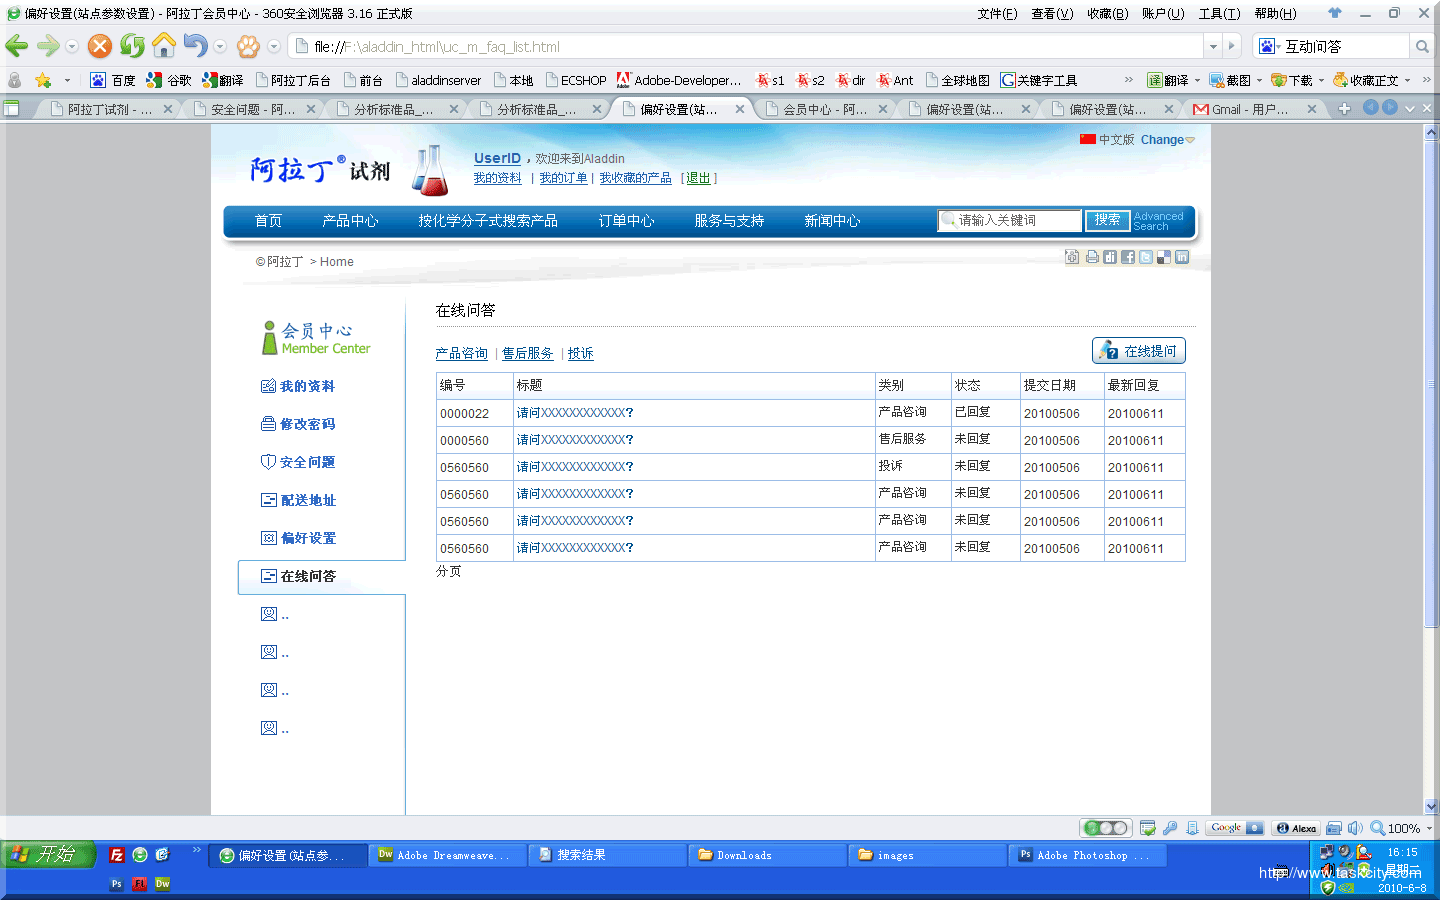Click the LinkedIn share icon
Viewport: 1440px width, 900px height.
tap(1182, 257)
